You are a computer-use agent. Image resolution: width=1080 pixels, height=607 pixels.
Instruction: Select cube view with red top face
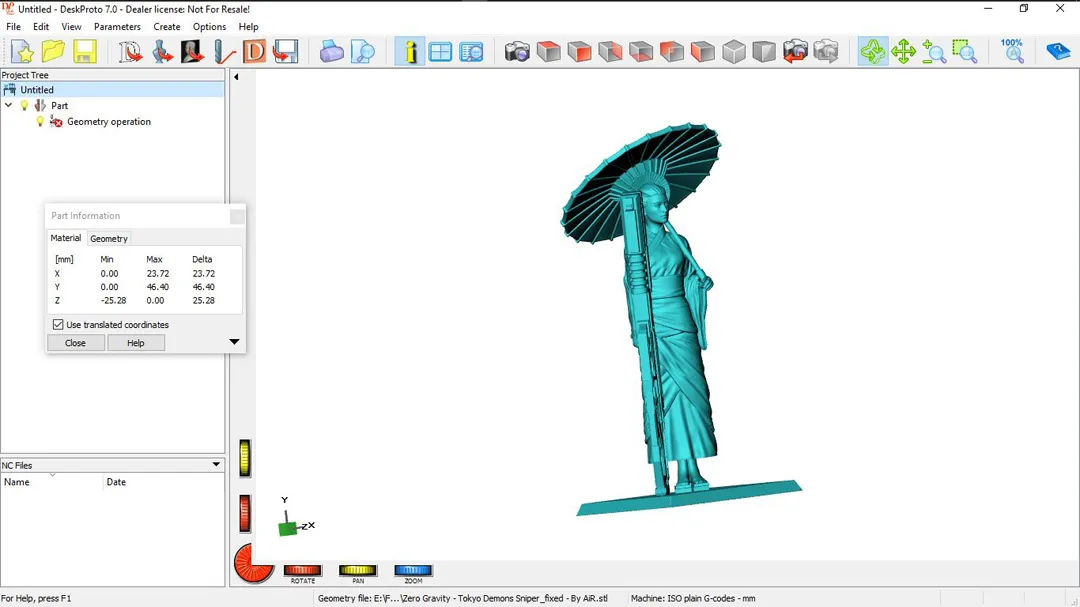549,52
